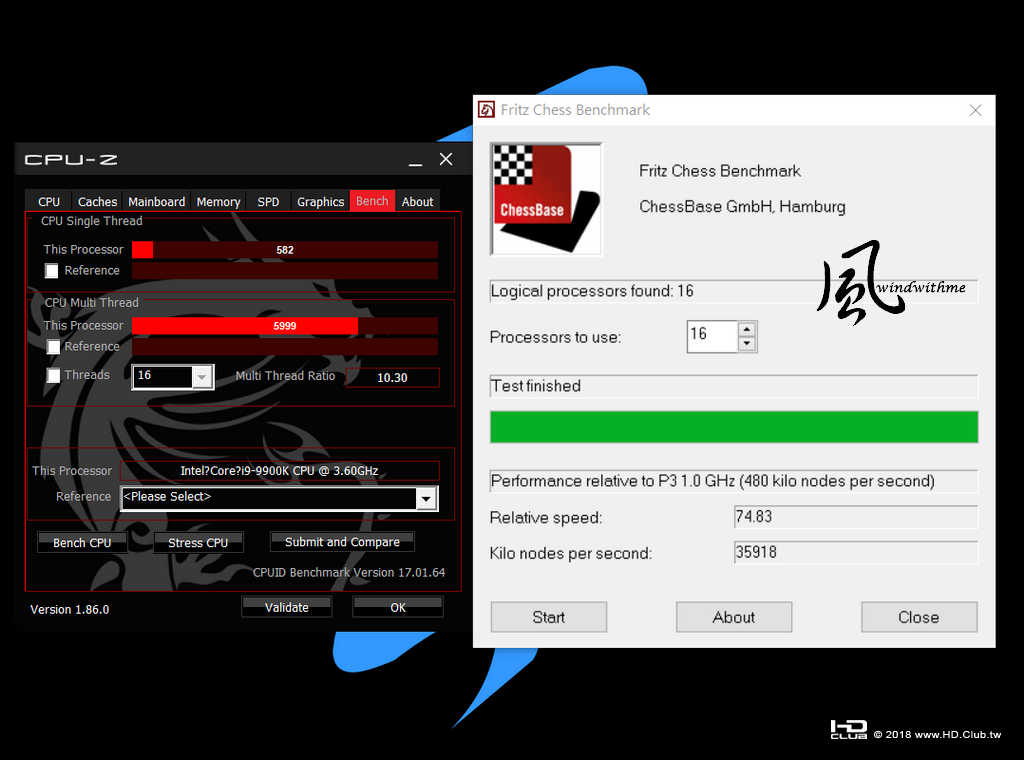
Task: Click the multi thread Reference empty bar
Action: click(285, 347)
